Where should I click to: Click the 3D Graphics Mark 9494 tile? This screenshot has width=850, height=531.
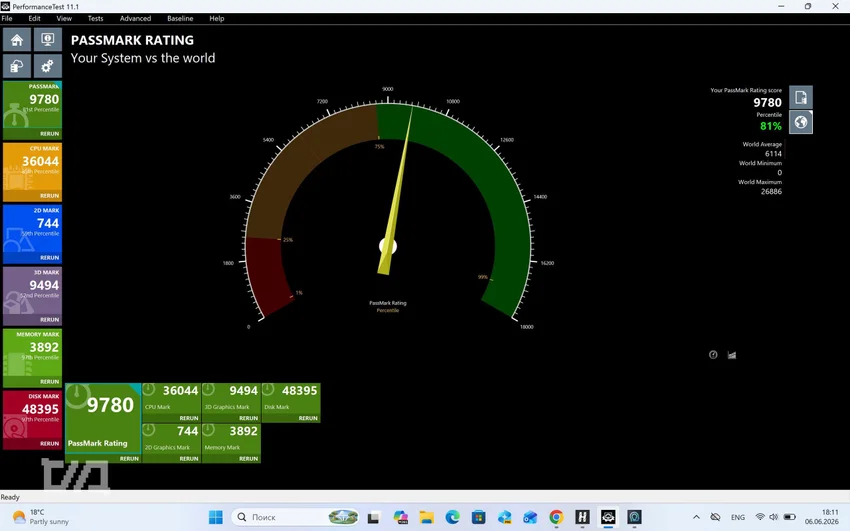click(x=231, y=399)
